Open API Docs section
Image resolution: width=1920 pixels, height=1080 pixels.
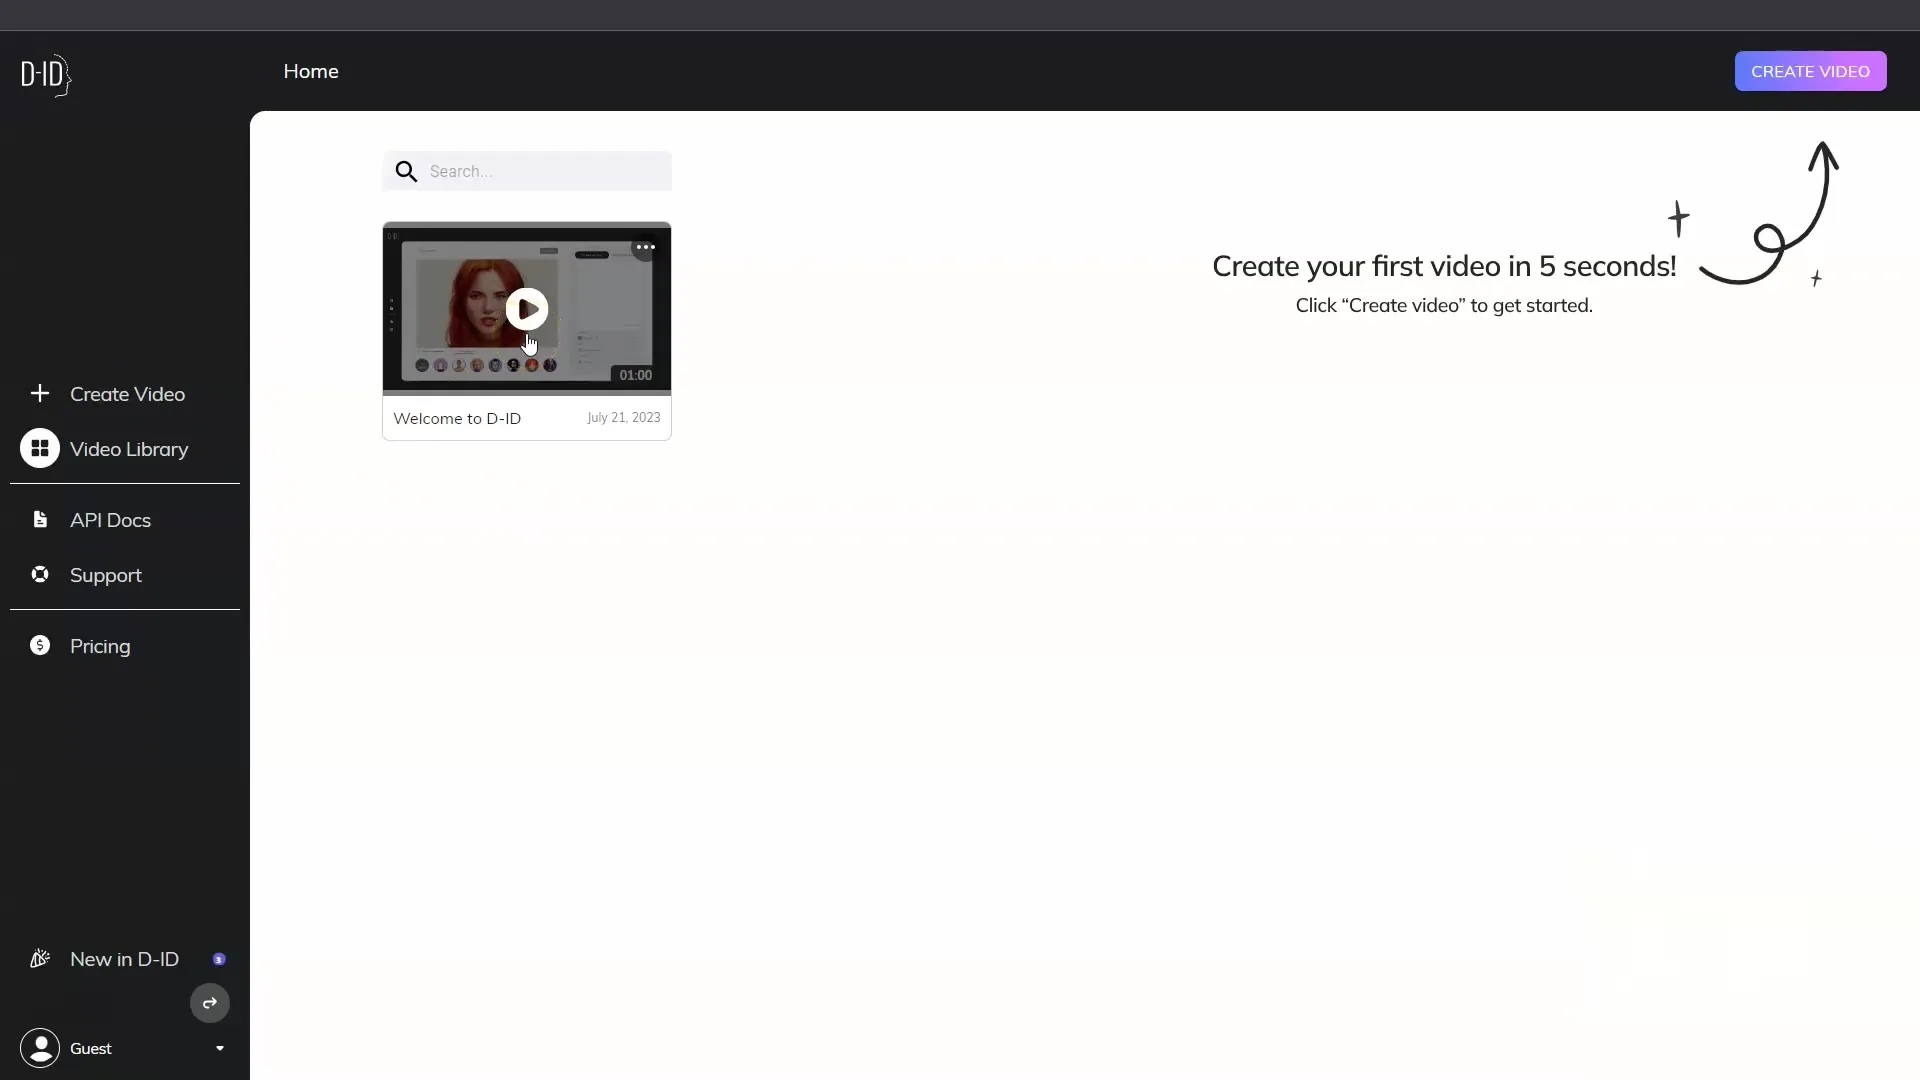coord(111,520)
